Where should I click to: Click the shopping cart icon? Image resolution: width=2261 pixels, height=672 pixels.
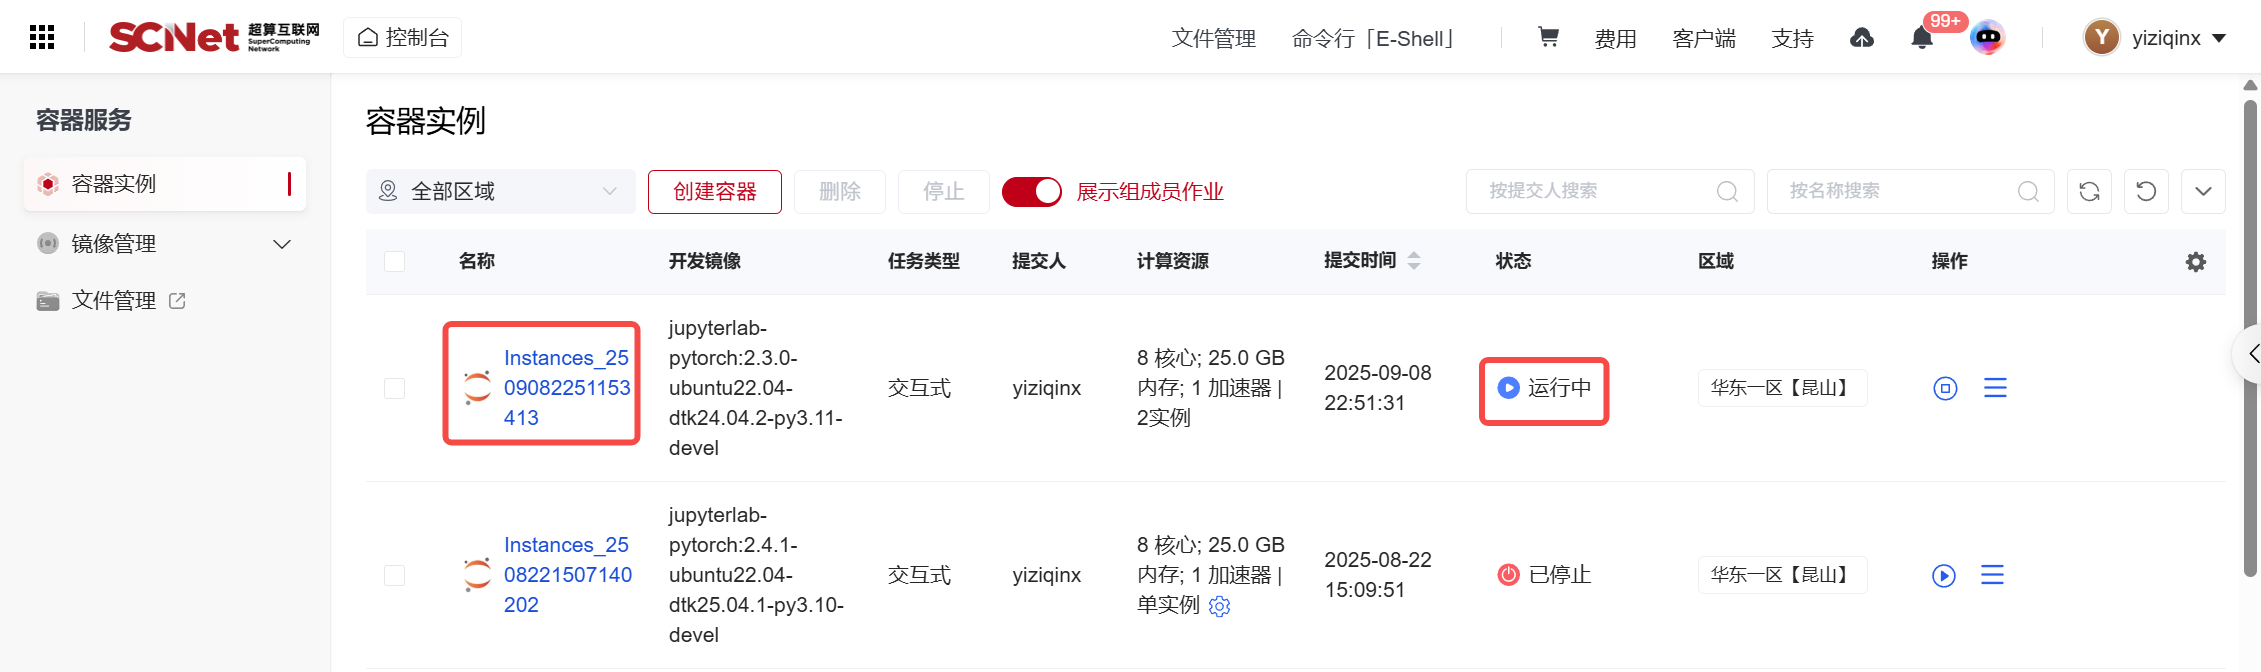tap(1548, 38)
